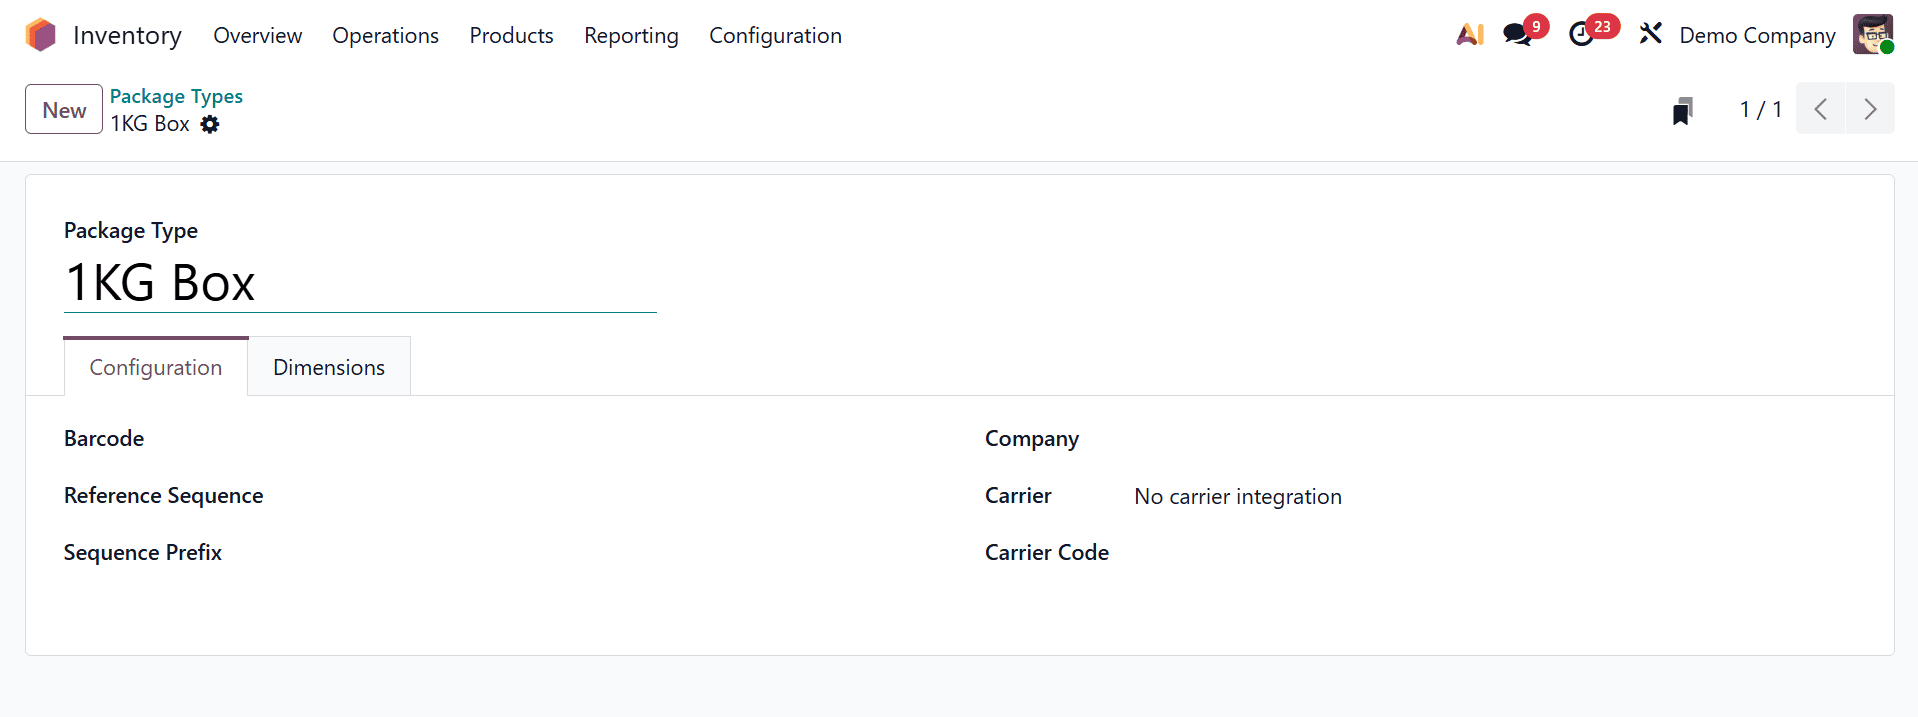This screenshot has width=1918, height=717.
Task: Click the Inventory app title
Action: tap(127, 35)
